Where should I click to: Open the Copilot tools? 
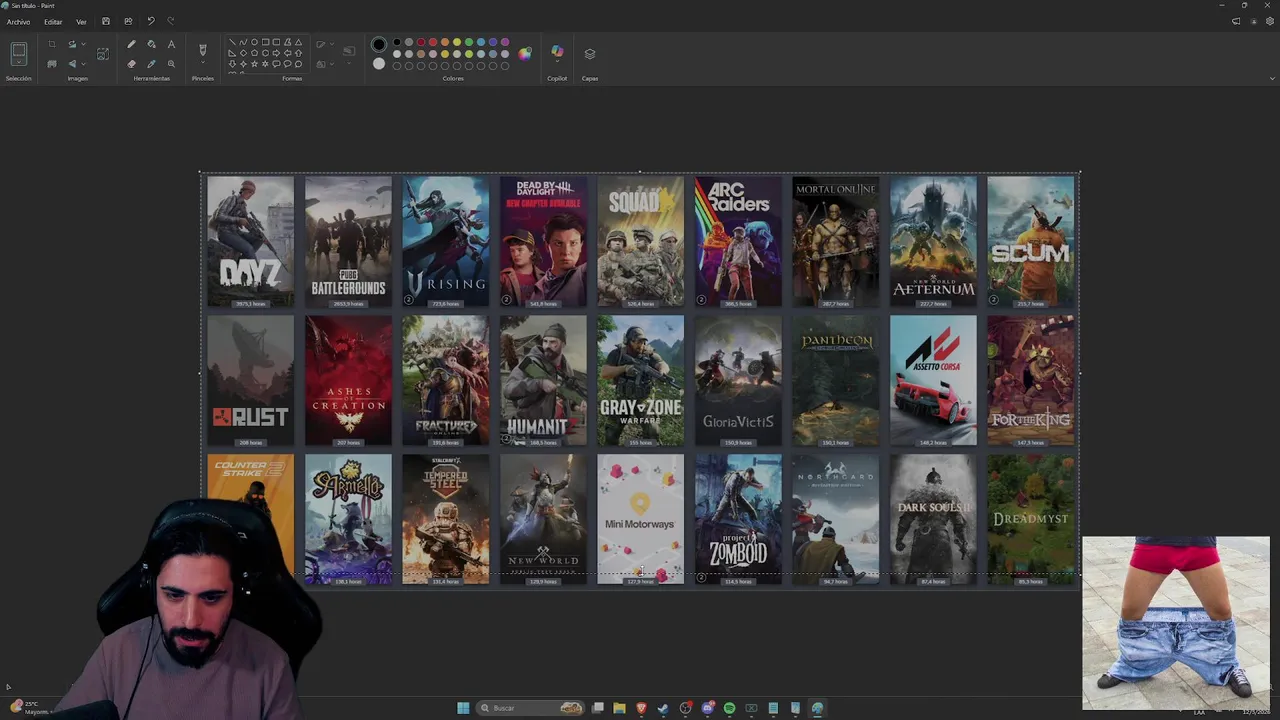[x=557, y=51]
